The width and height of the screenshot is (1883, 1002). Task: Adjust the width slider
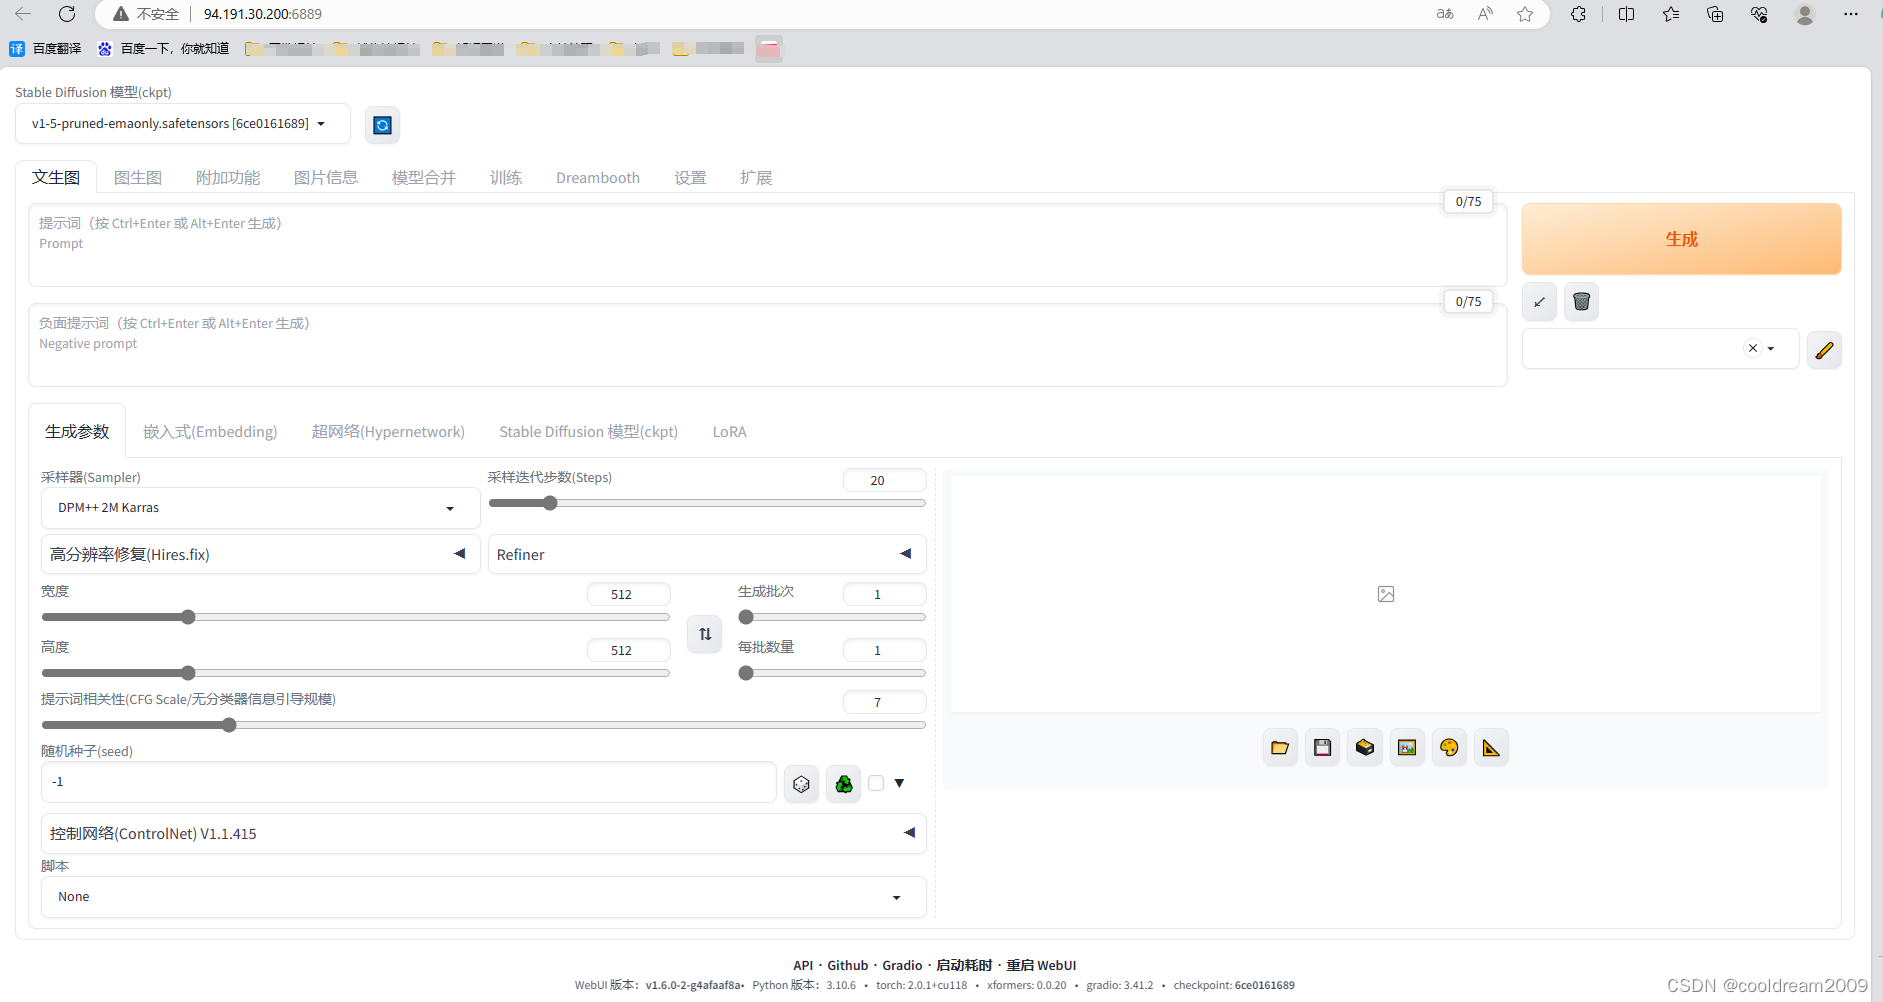[355, 617]
